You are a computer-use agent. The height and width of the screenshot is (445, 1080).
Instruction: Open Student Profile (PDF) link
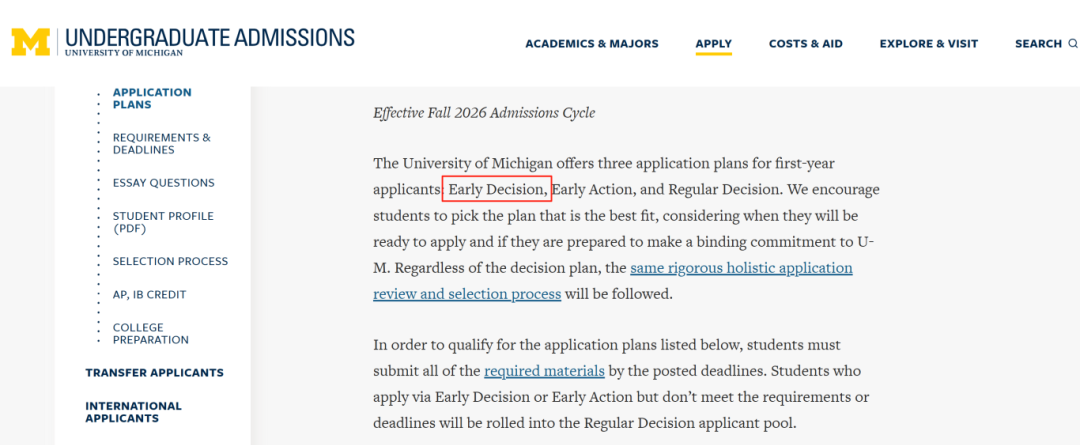coord(163,222)
